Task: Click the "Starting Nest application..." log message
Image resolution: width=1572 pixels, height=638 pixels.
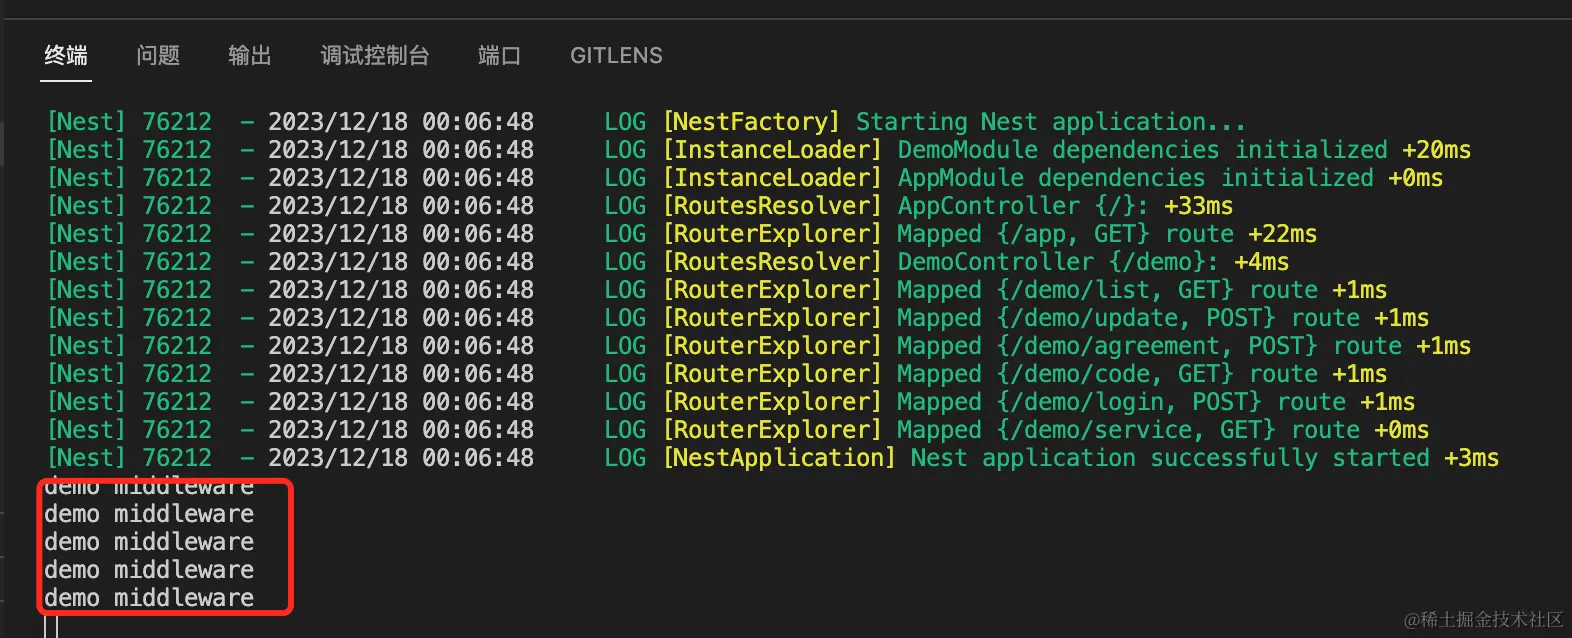Action: 1050,122
